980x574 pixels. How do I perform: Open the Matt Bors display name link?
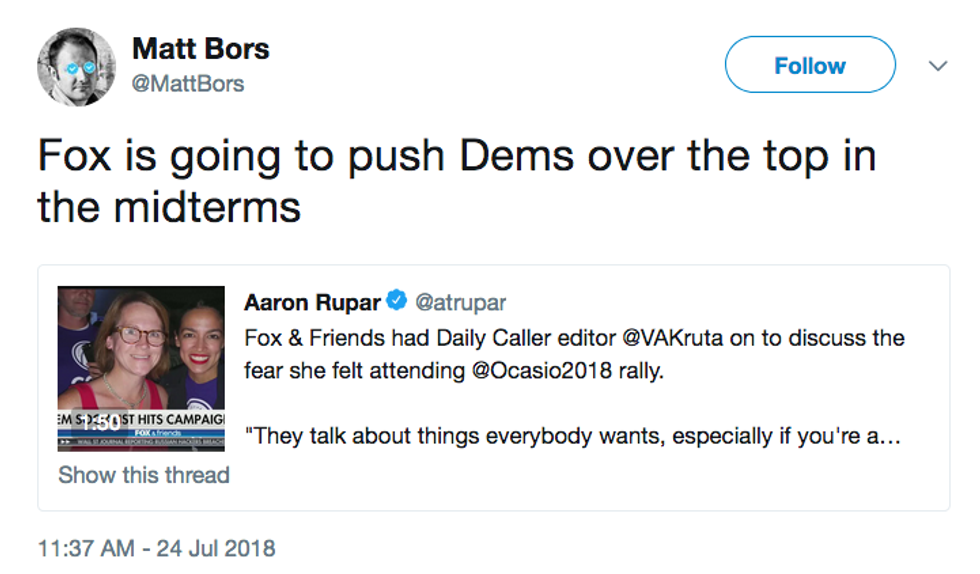(201, 48)
